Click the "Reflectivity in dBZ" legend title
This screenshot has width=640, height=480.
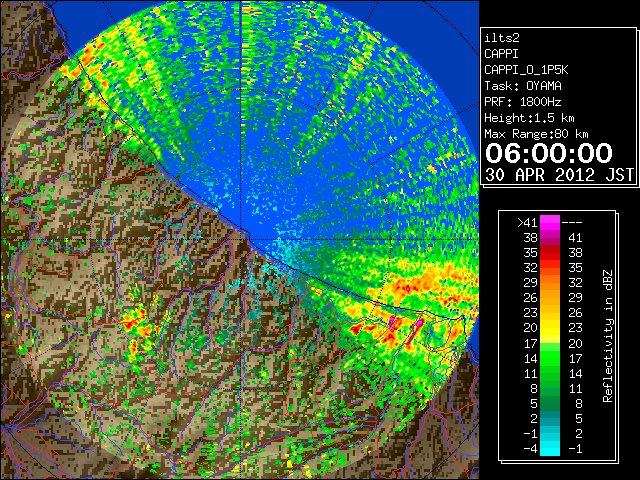pyautogui.click(x=607, y=336)
